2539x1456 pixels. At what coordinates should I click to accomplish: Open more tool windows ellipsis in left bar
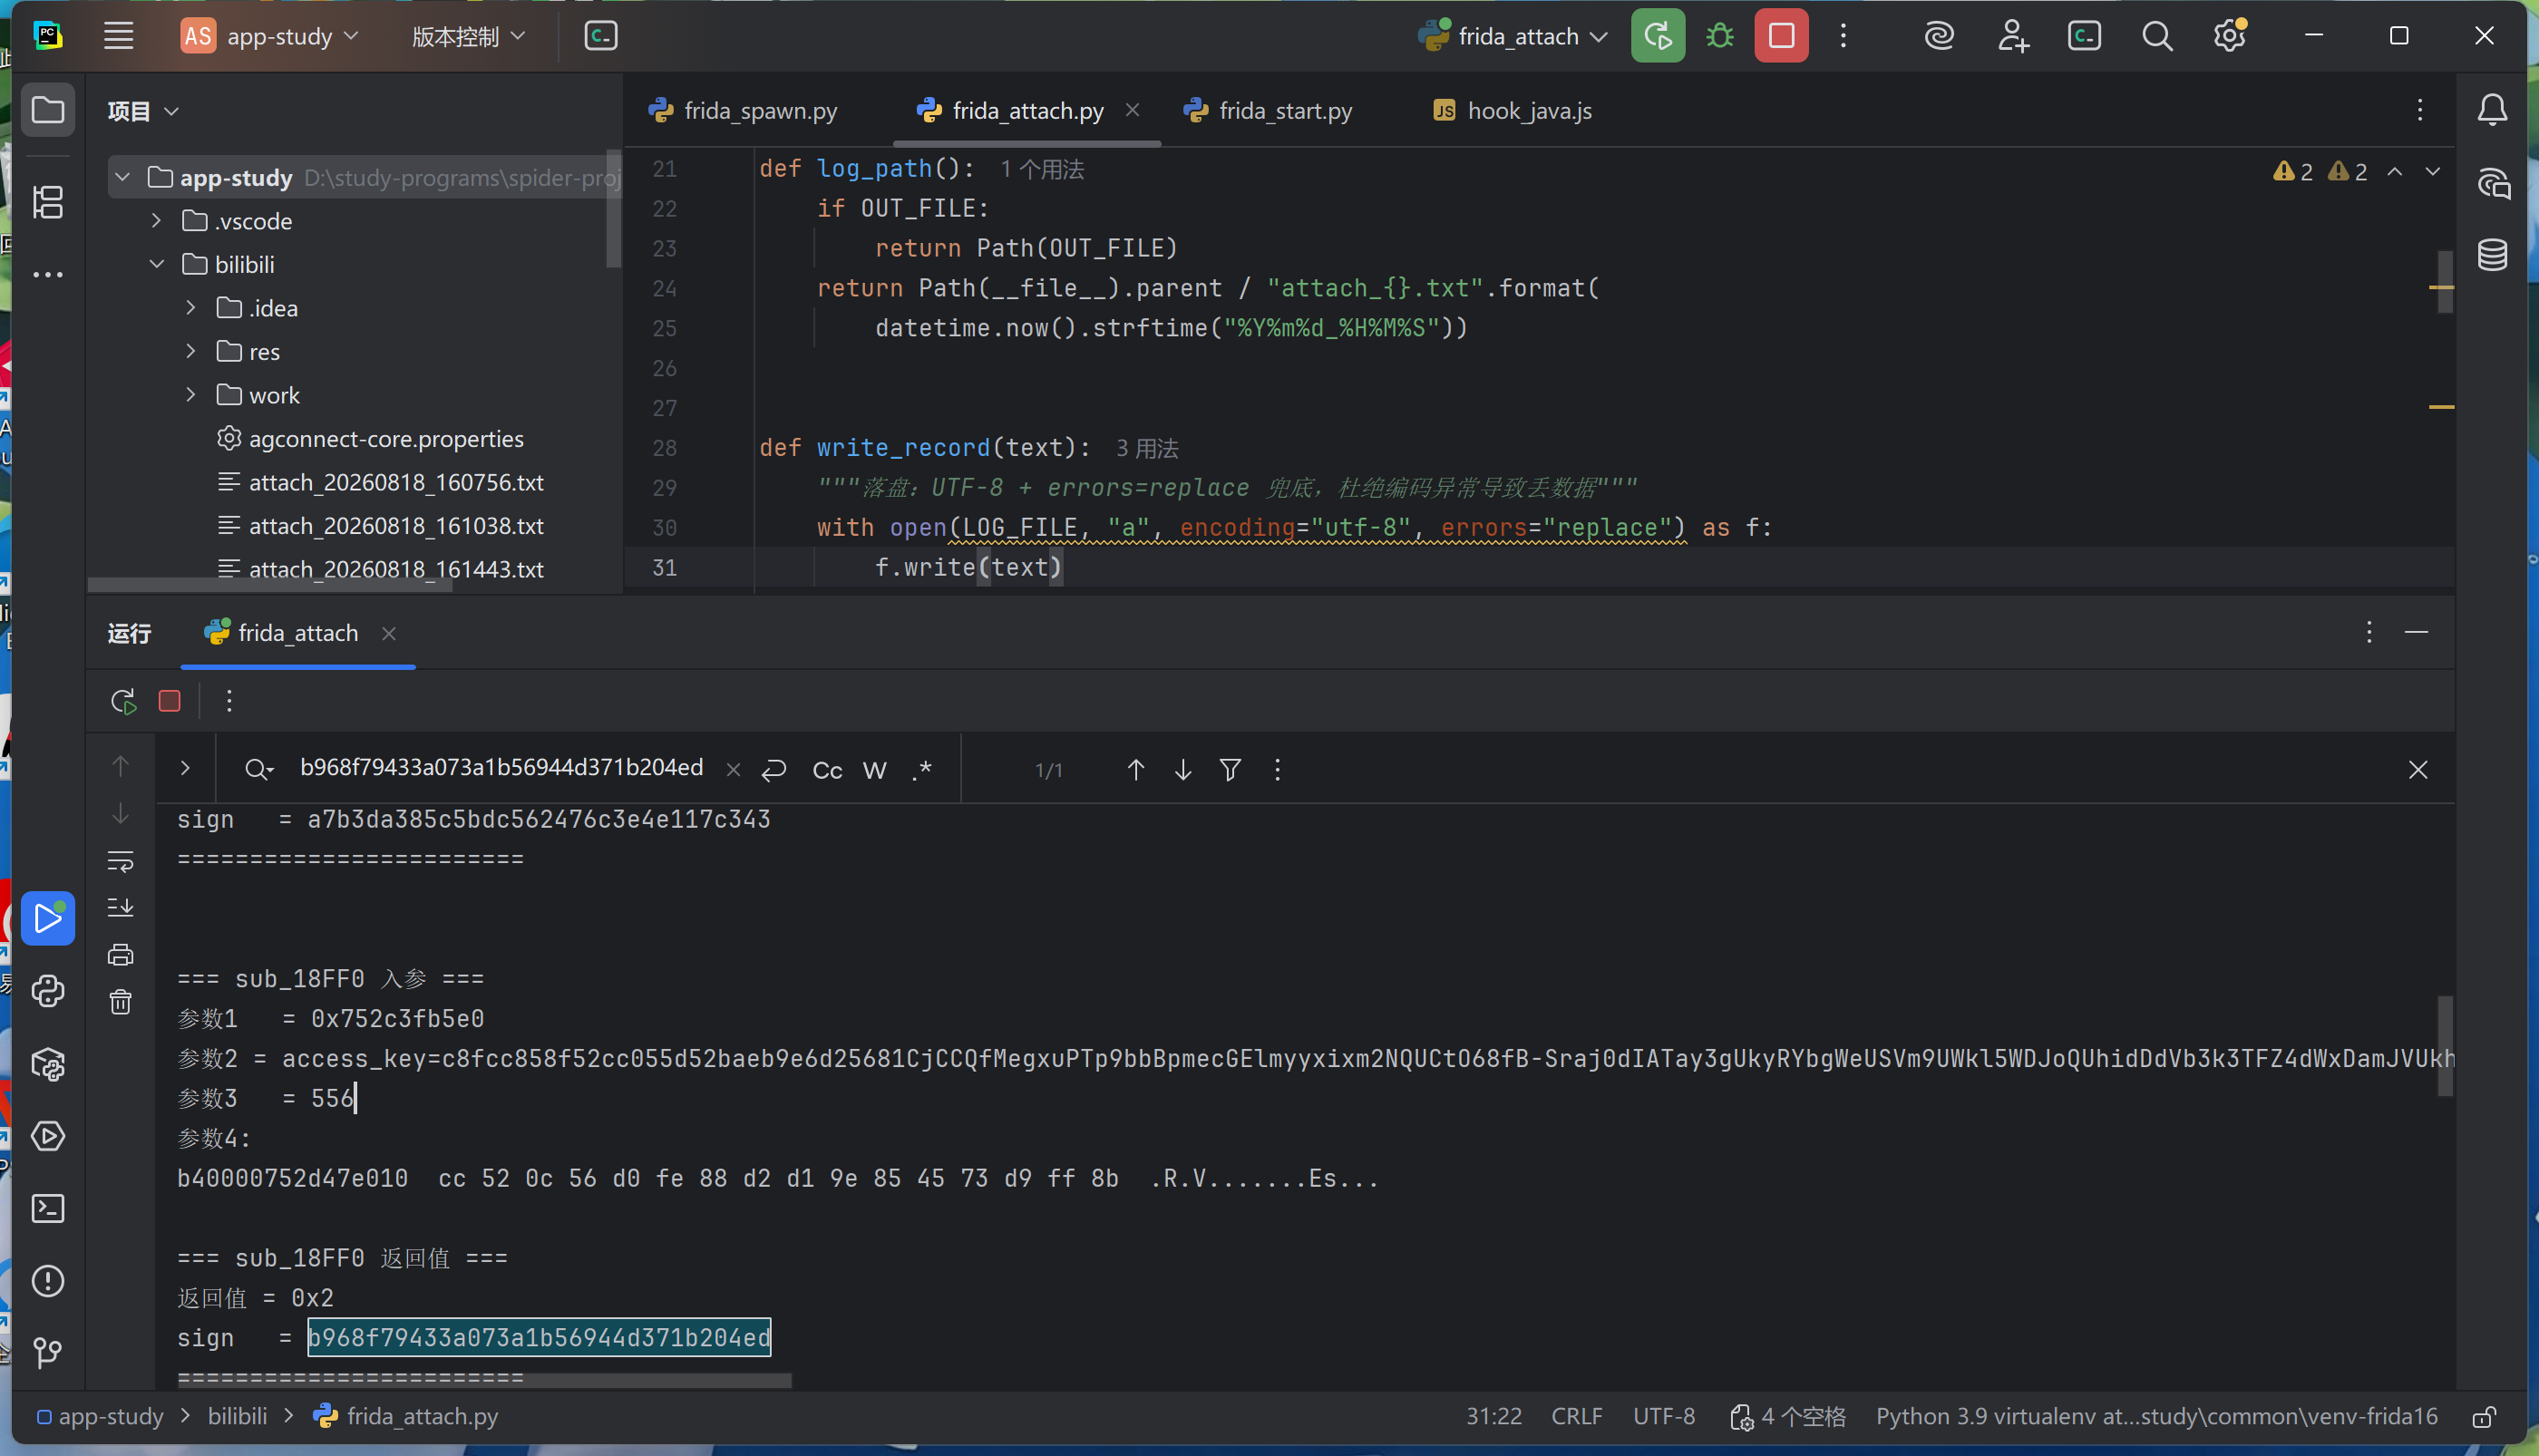pyautogui.click(x=48, y=274)
